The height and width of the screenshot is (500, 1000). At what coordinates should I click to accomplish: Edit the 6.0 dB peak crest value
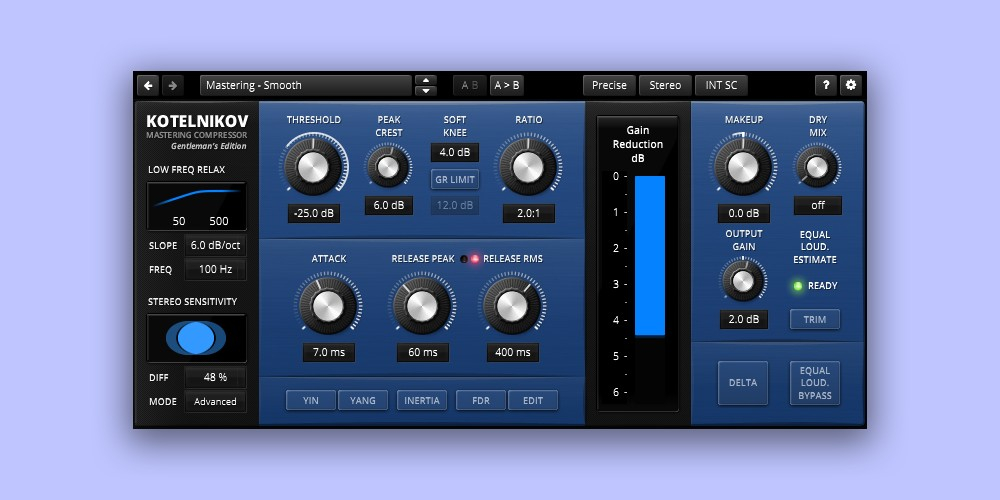[x=388, y=205]
